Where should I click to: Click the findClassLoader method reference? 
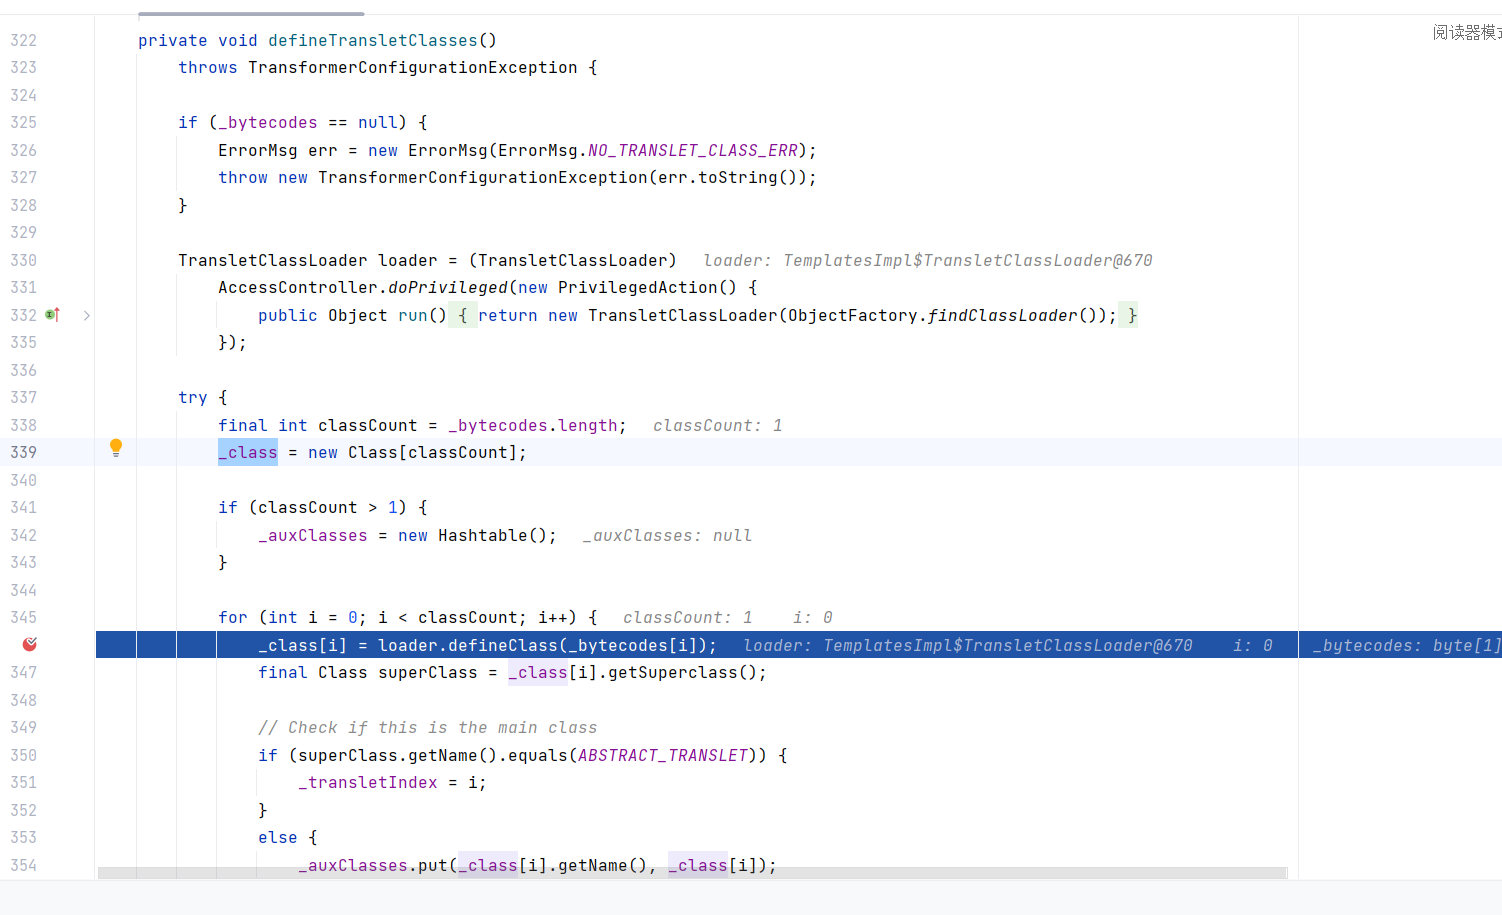click(1003, 316)
